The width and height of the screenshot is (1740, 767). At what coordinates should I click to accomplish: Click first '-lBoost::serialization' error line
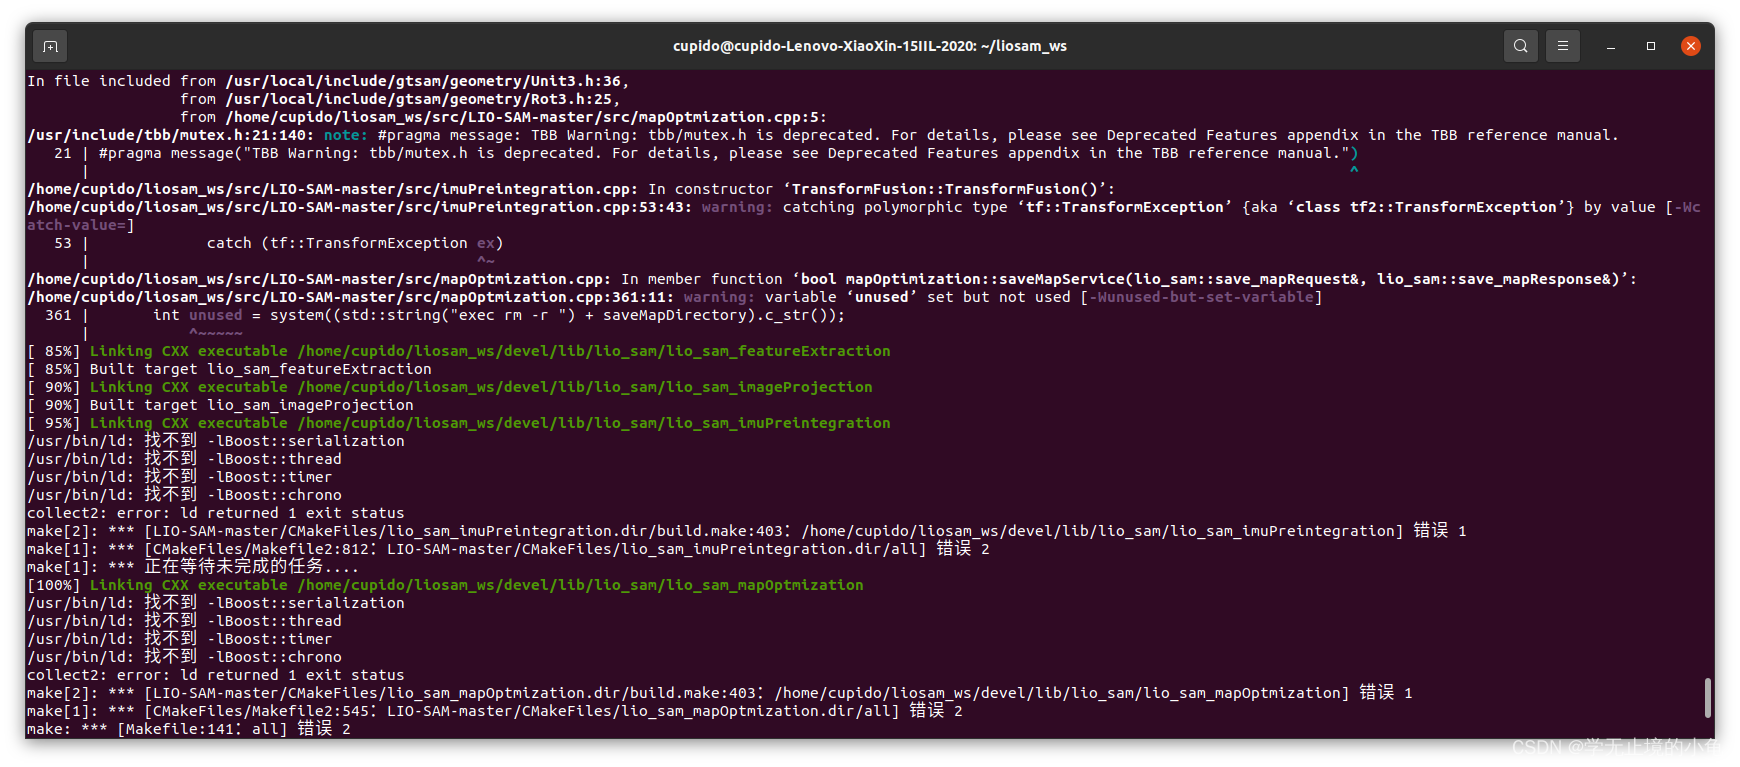click(216, 441)
